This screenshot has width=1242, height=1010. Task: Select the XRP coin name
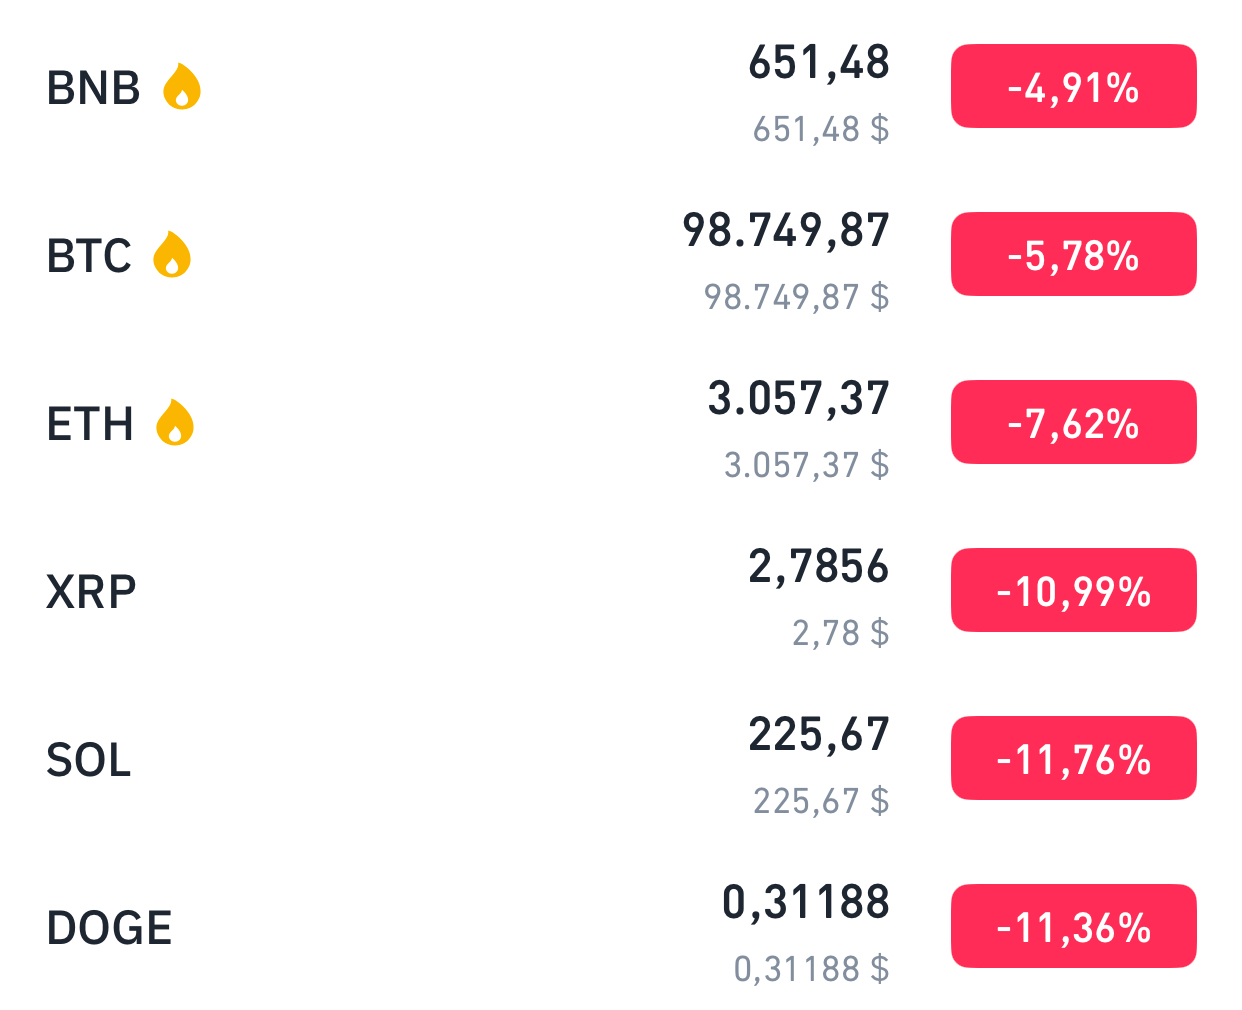tap(91, 592)
